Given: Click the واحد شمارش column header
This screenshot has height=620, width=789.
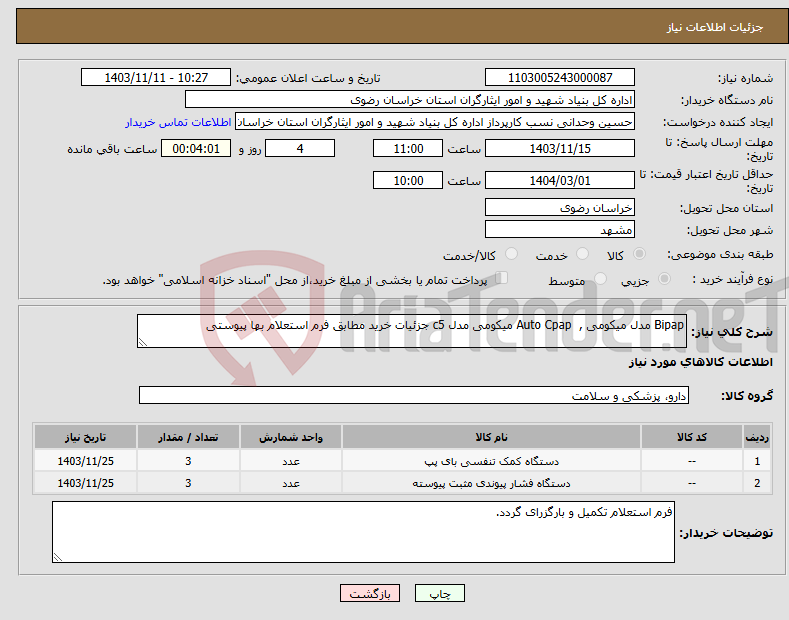Looking at the screenshot, I should (x=291, y=437).
